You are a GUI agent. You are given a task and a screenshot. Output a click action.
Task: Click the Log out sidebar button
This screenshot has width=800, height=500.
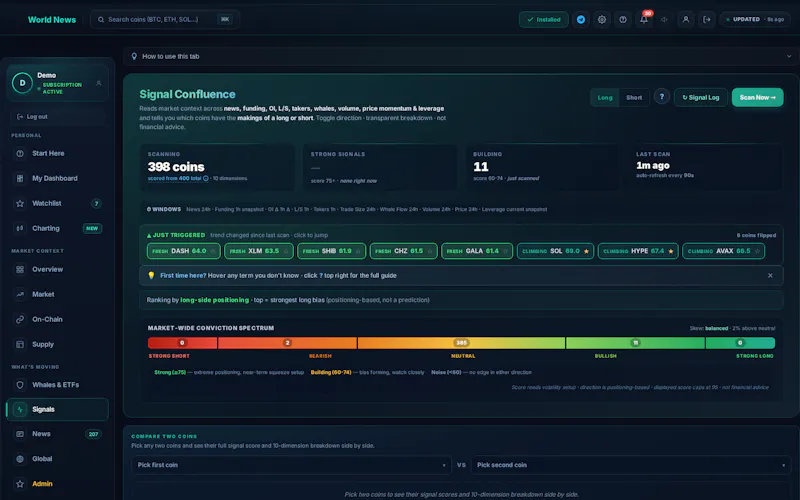pyautogui.click(x=57, y=116)
